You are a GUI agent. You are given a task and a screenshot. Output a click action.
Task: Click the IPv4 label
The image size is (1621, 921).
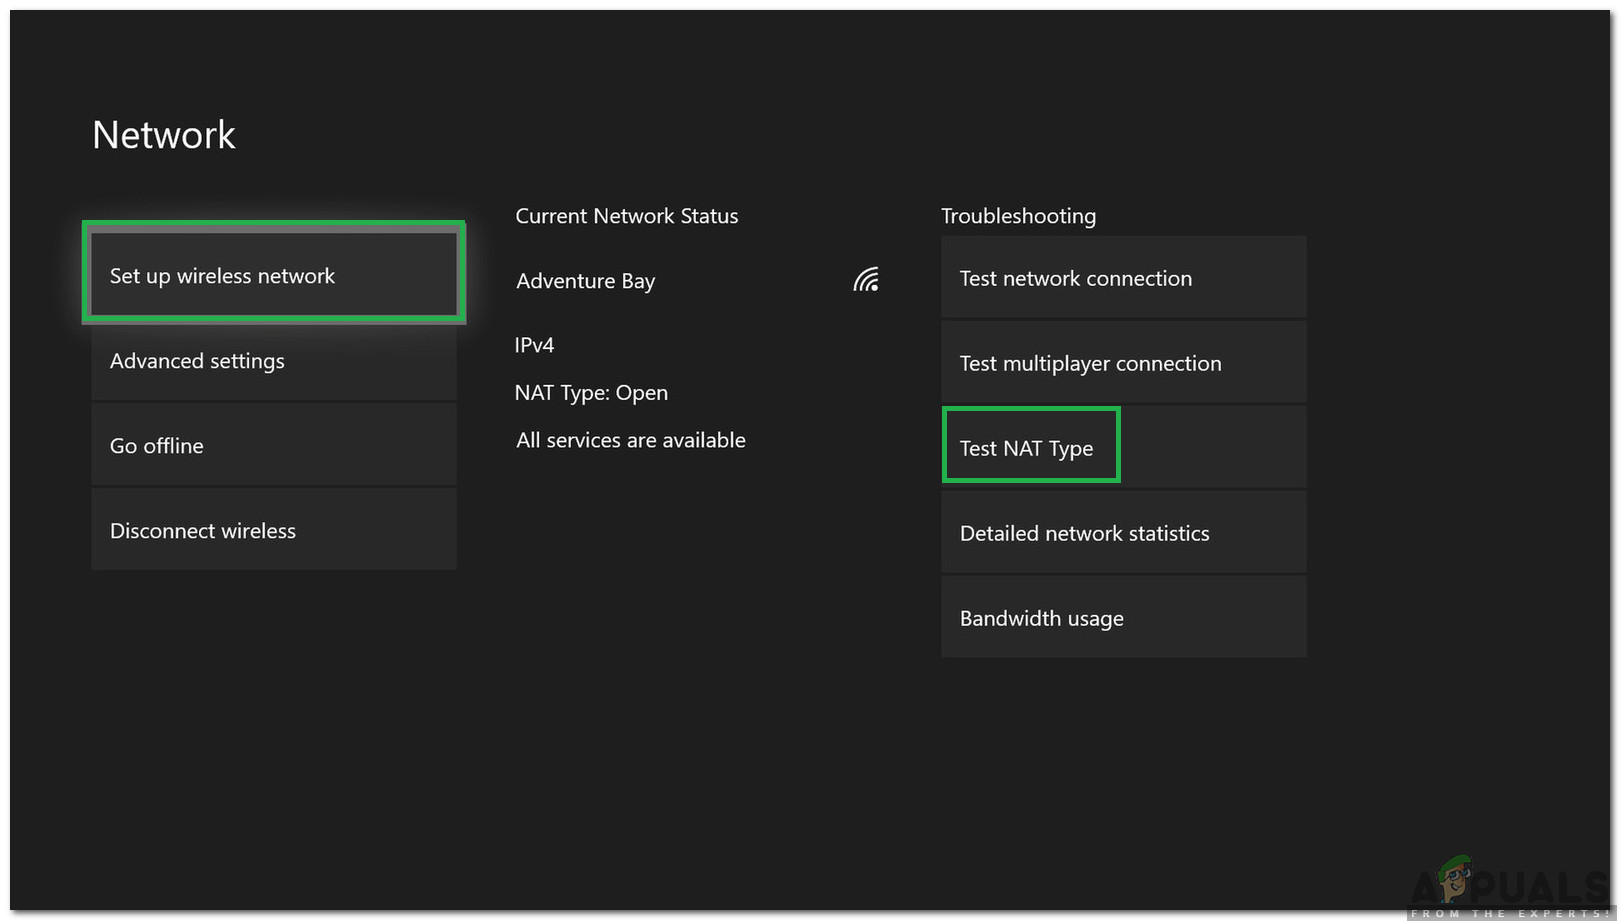click(534, 345)
